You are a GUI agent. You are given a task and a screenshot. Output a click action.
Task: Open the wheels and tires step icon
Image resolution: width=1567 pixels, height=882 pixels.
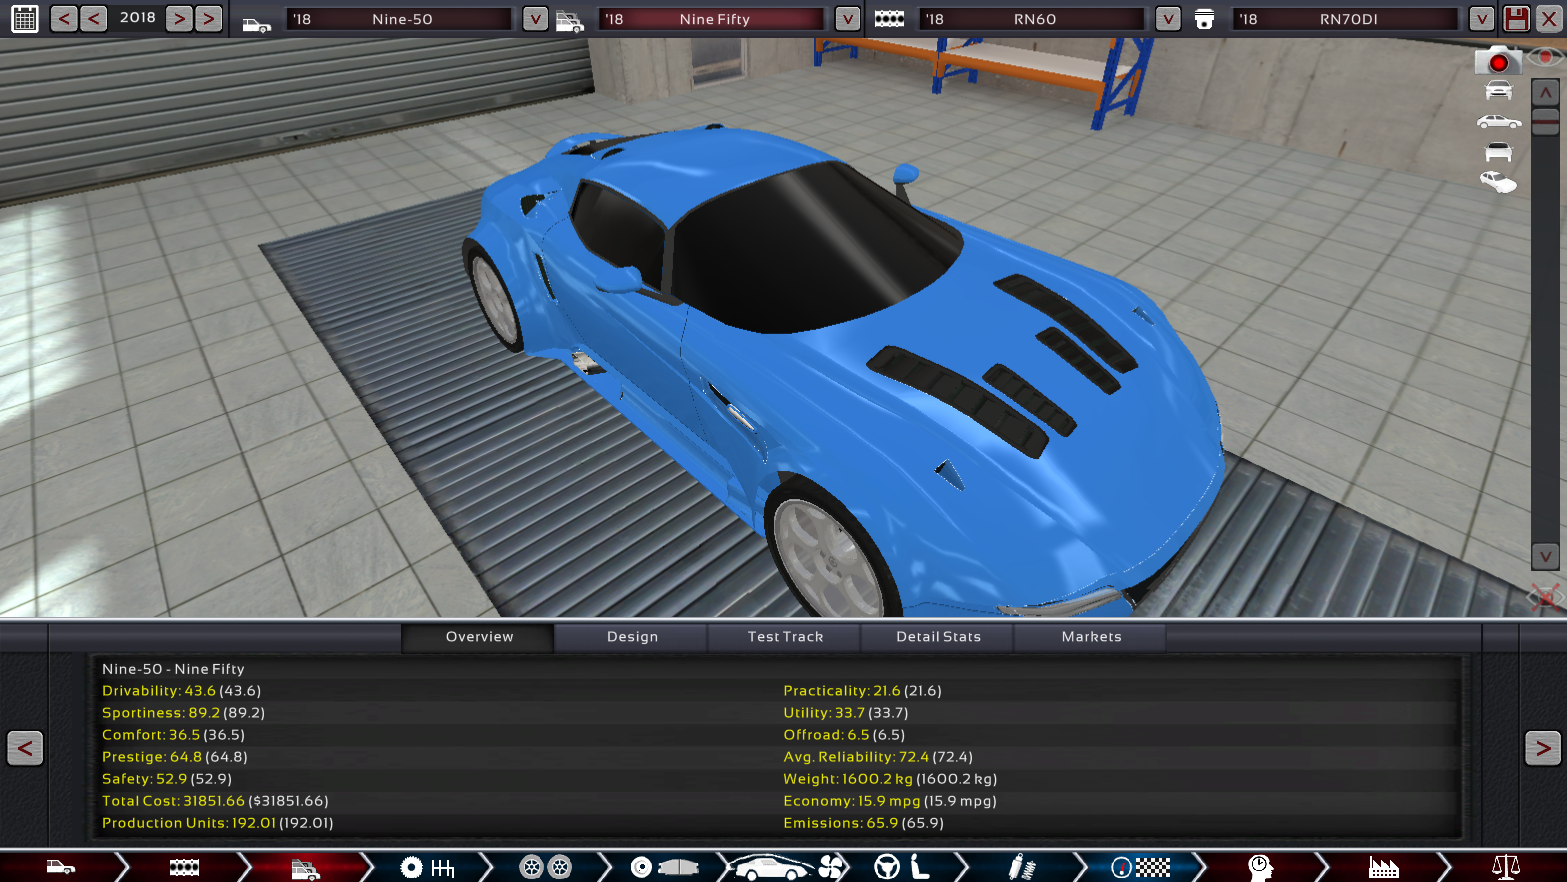point(545,867)
